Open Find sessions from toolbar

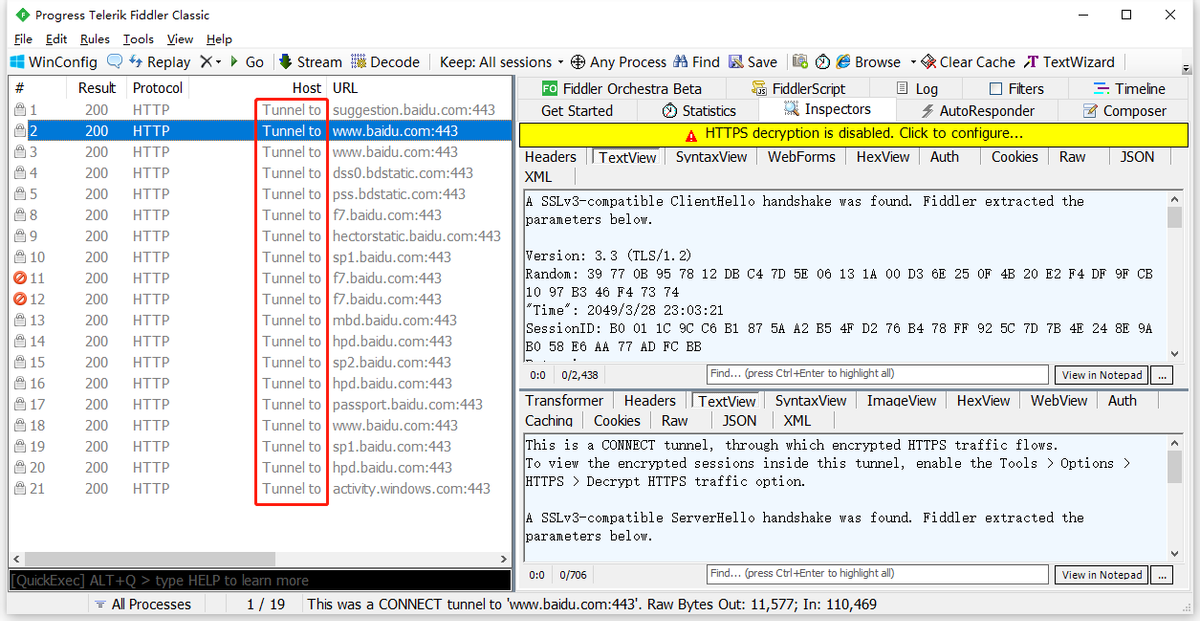697,62
